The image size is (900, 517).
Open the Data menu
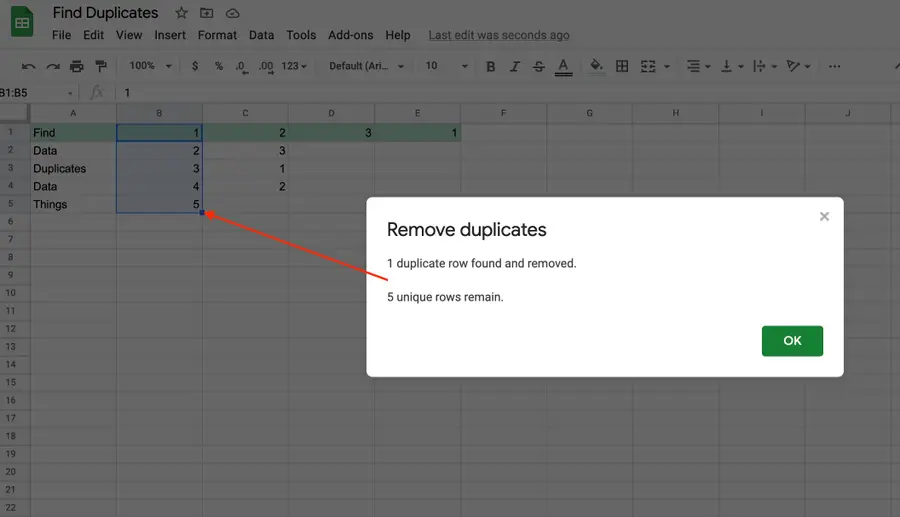(x=261, y=35)
